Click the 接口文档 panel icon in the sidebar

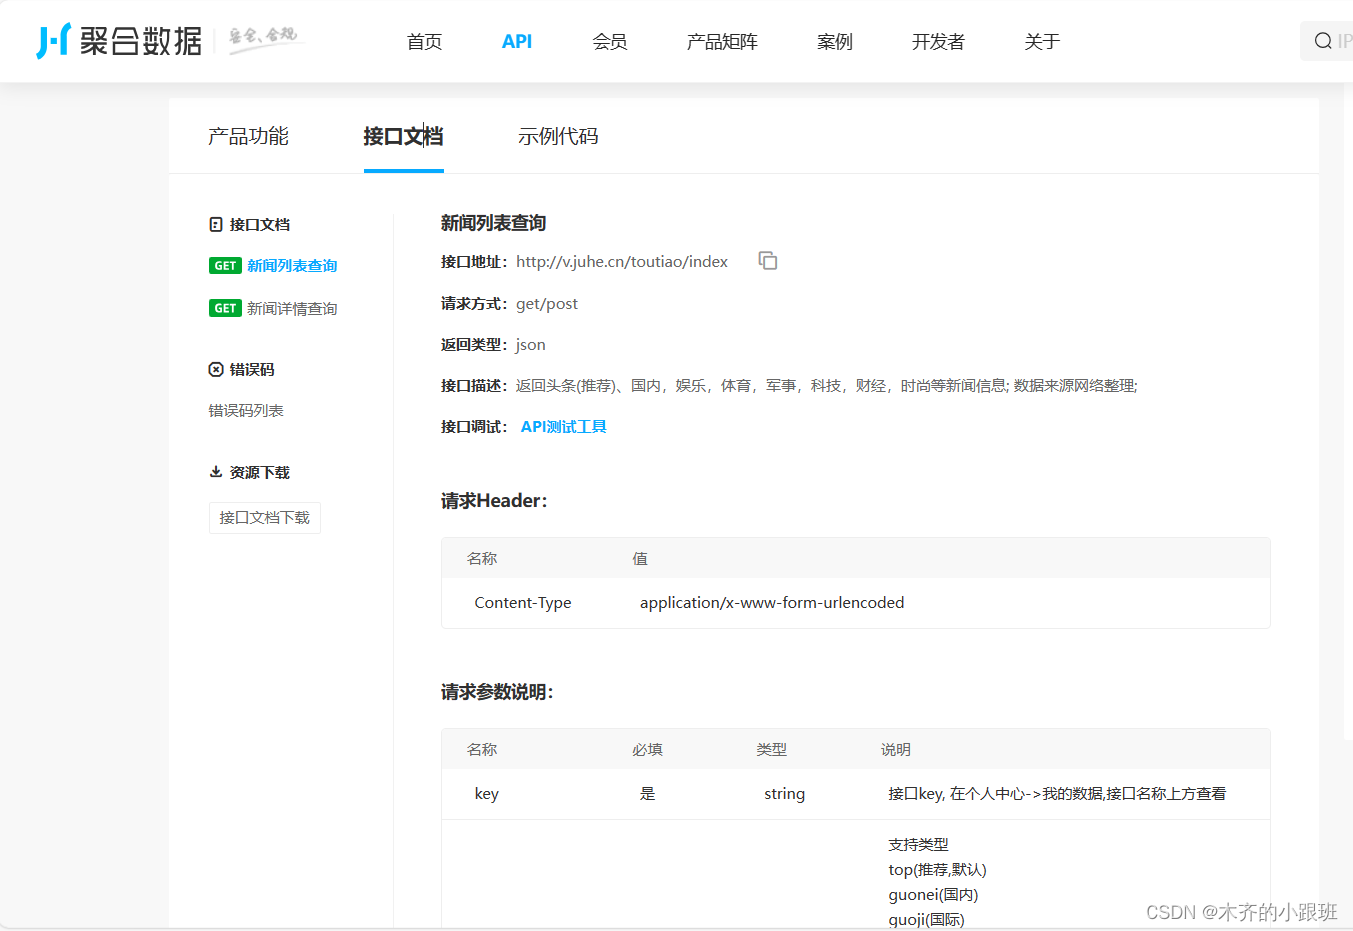click(217, 224)
